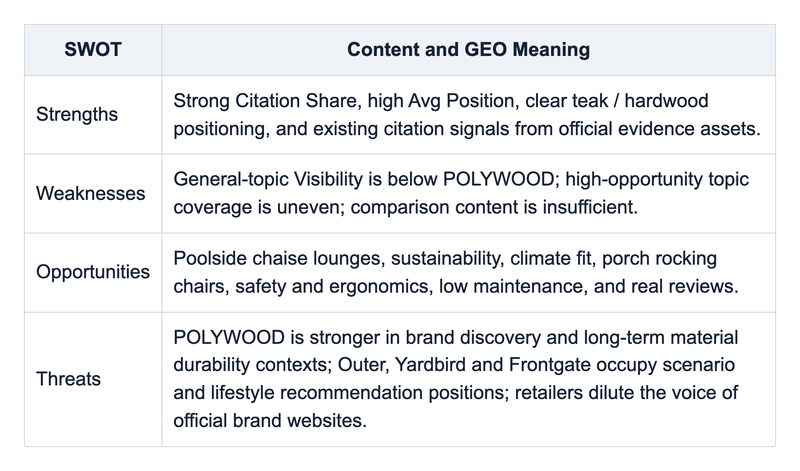Select the Strengths row label
800x471 pixels.
[x=77, y=114]
